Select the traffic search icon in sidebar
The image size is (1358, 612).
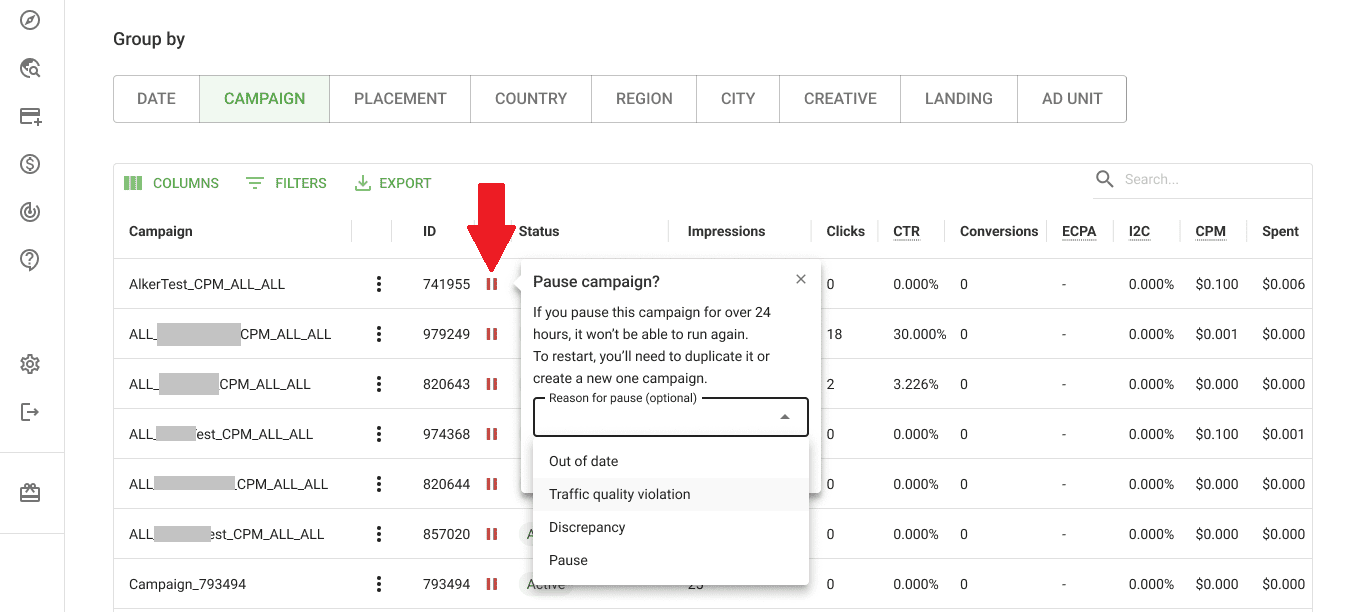point(30,68)
